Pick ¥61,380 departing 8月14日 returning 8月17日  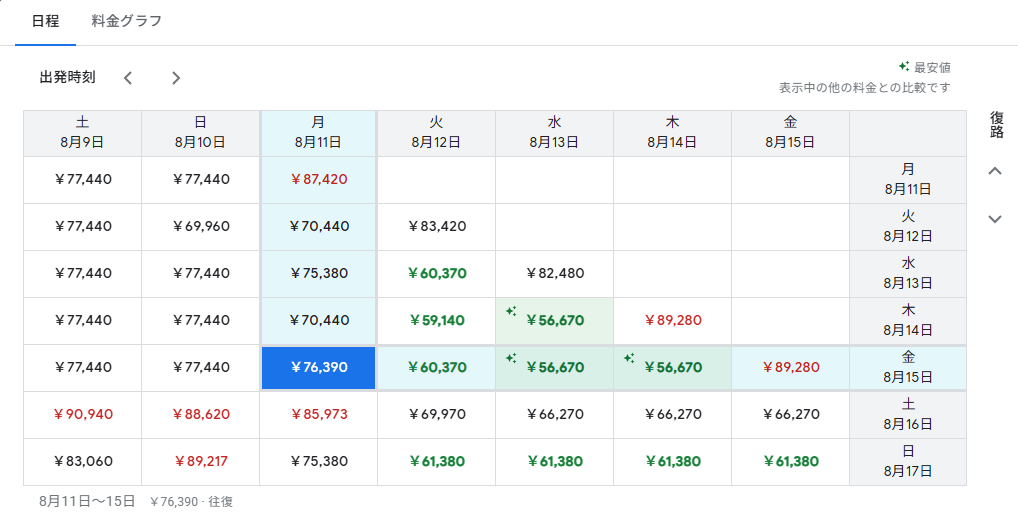tap(673, 461)
